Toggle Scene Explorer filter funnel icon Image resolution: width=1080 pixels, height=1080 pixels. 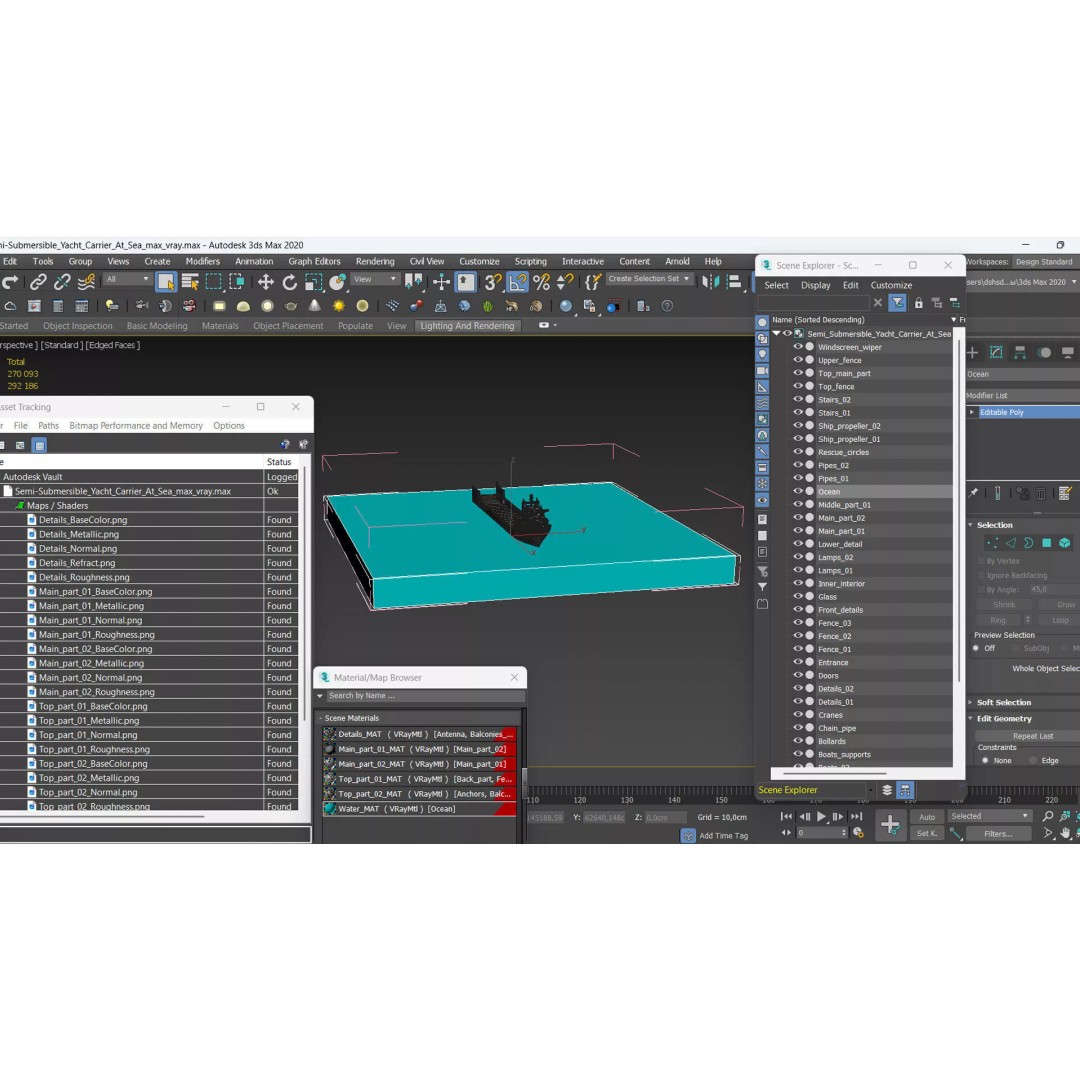tap(897, 303)
